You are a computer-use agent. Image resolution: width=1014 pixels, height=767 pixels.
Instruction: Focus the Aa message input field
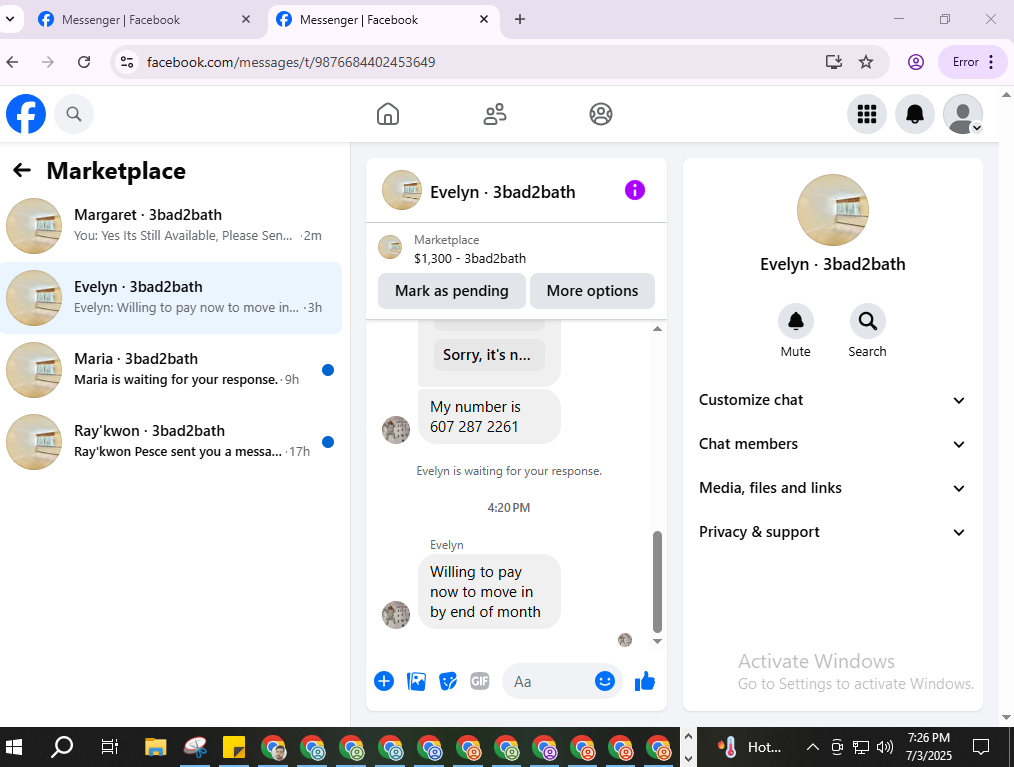[x=548, y=682]
